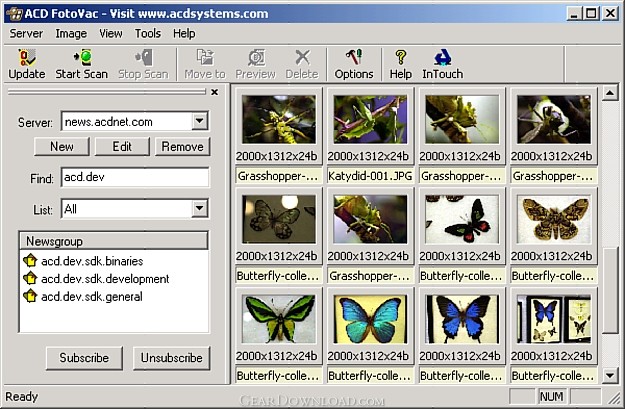The height and width of the screenshot is (409, 625).
Task: Click the Katydid-001.JPG file name label
Action: (370, 176)
